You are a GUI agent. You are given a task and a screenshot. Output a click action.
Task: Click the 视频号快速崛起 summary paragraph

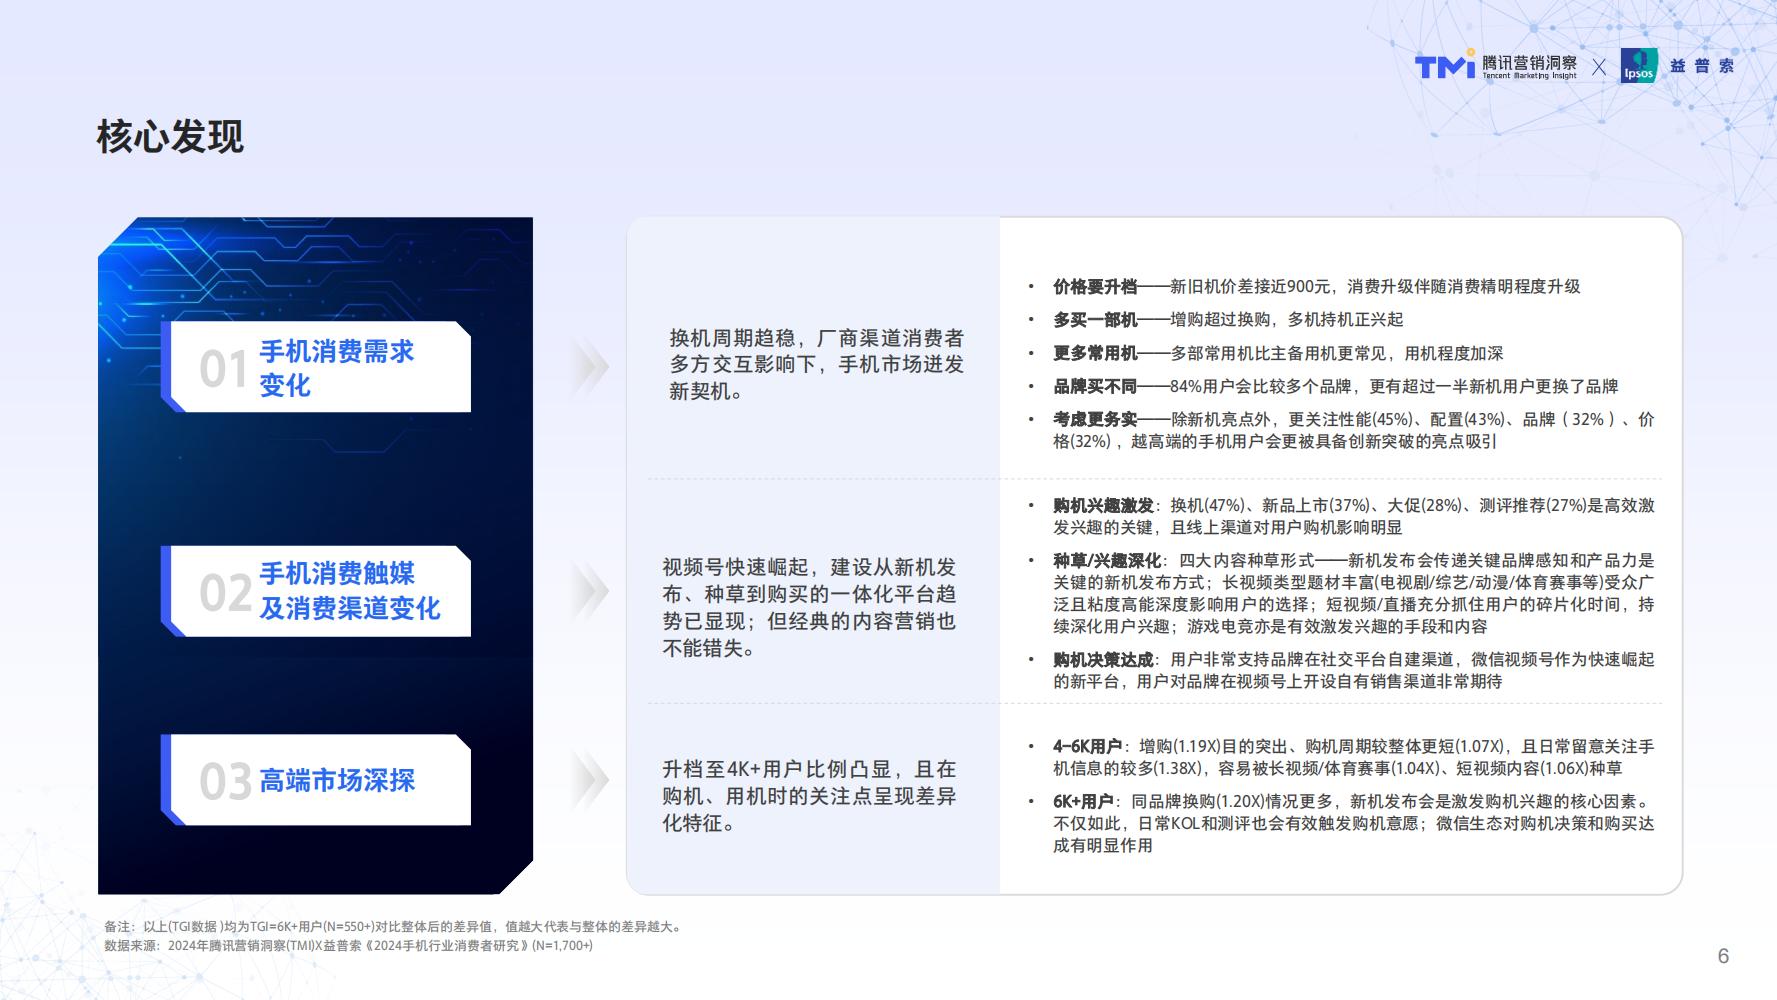(809, 608)
